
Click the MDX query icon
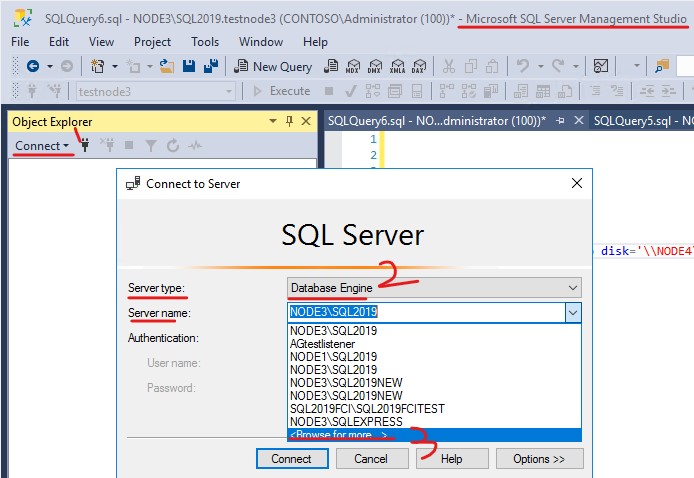click(x=353, y=66)
